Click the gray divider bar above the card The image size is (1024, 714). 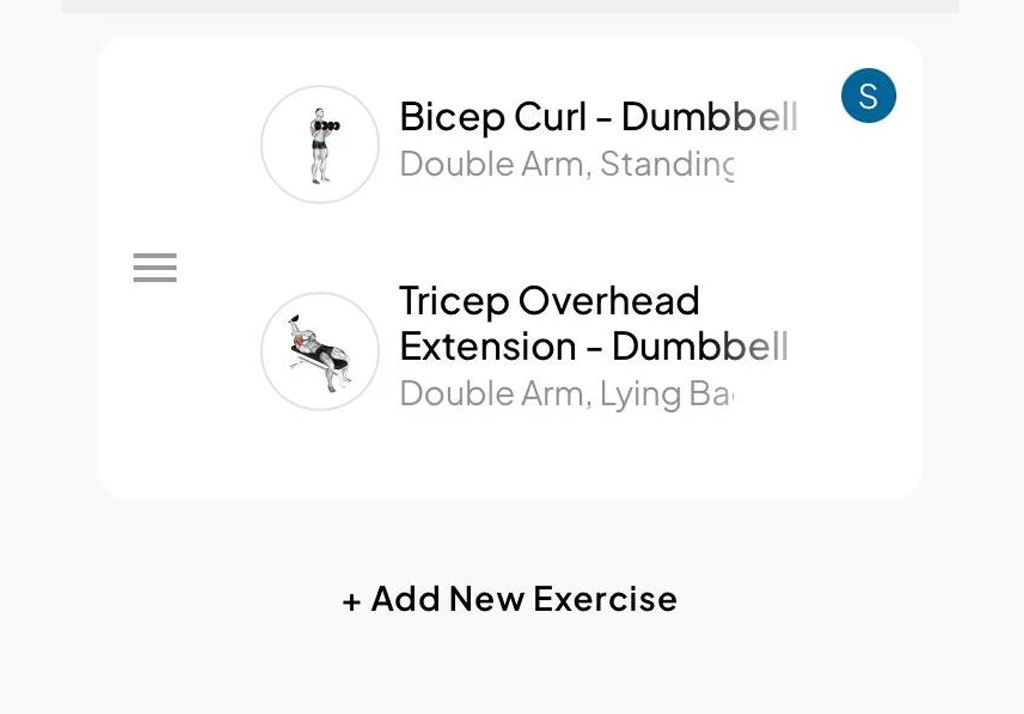510,6
